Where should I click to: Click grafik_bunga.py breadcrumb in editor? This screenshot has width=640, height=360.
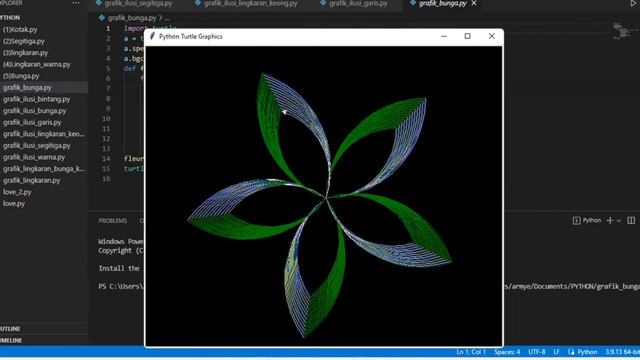(131, 18)
